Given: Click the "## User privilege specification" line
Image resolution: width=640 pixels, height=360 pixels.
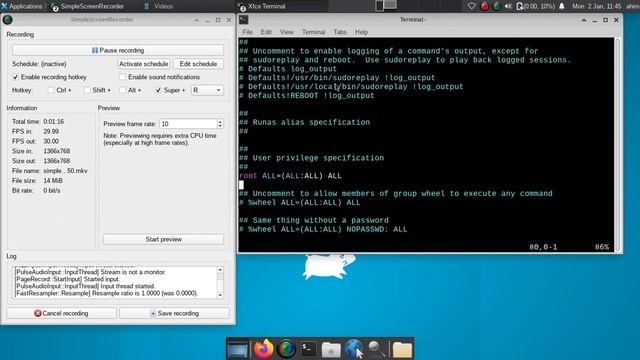Looking at the screenshot, I should pyautogui.click(x=311, y=158).
